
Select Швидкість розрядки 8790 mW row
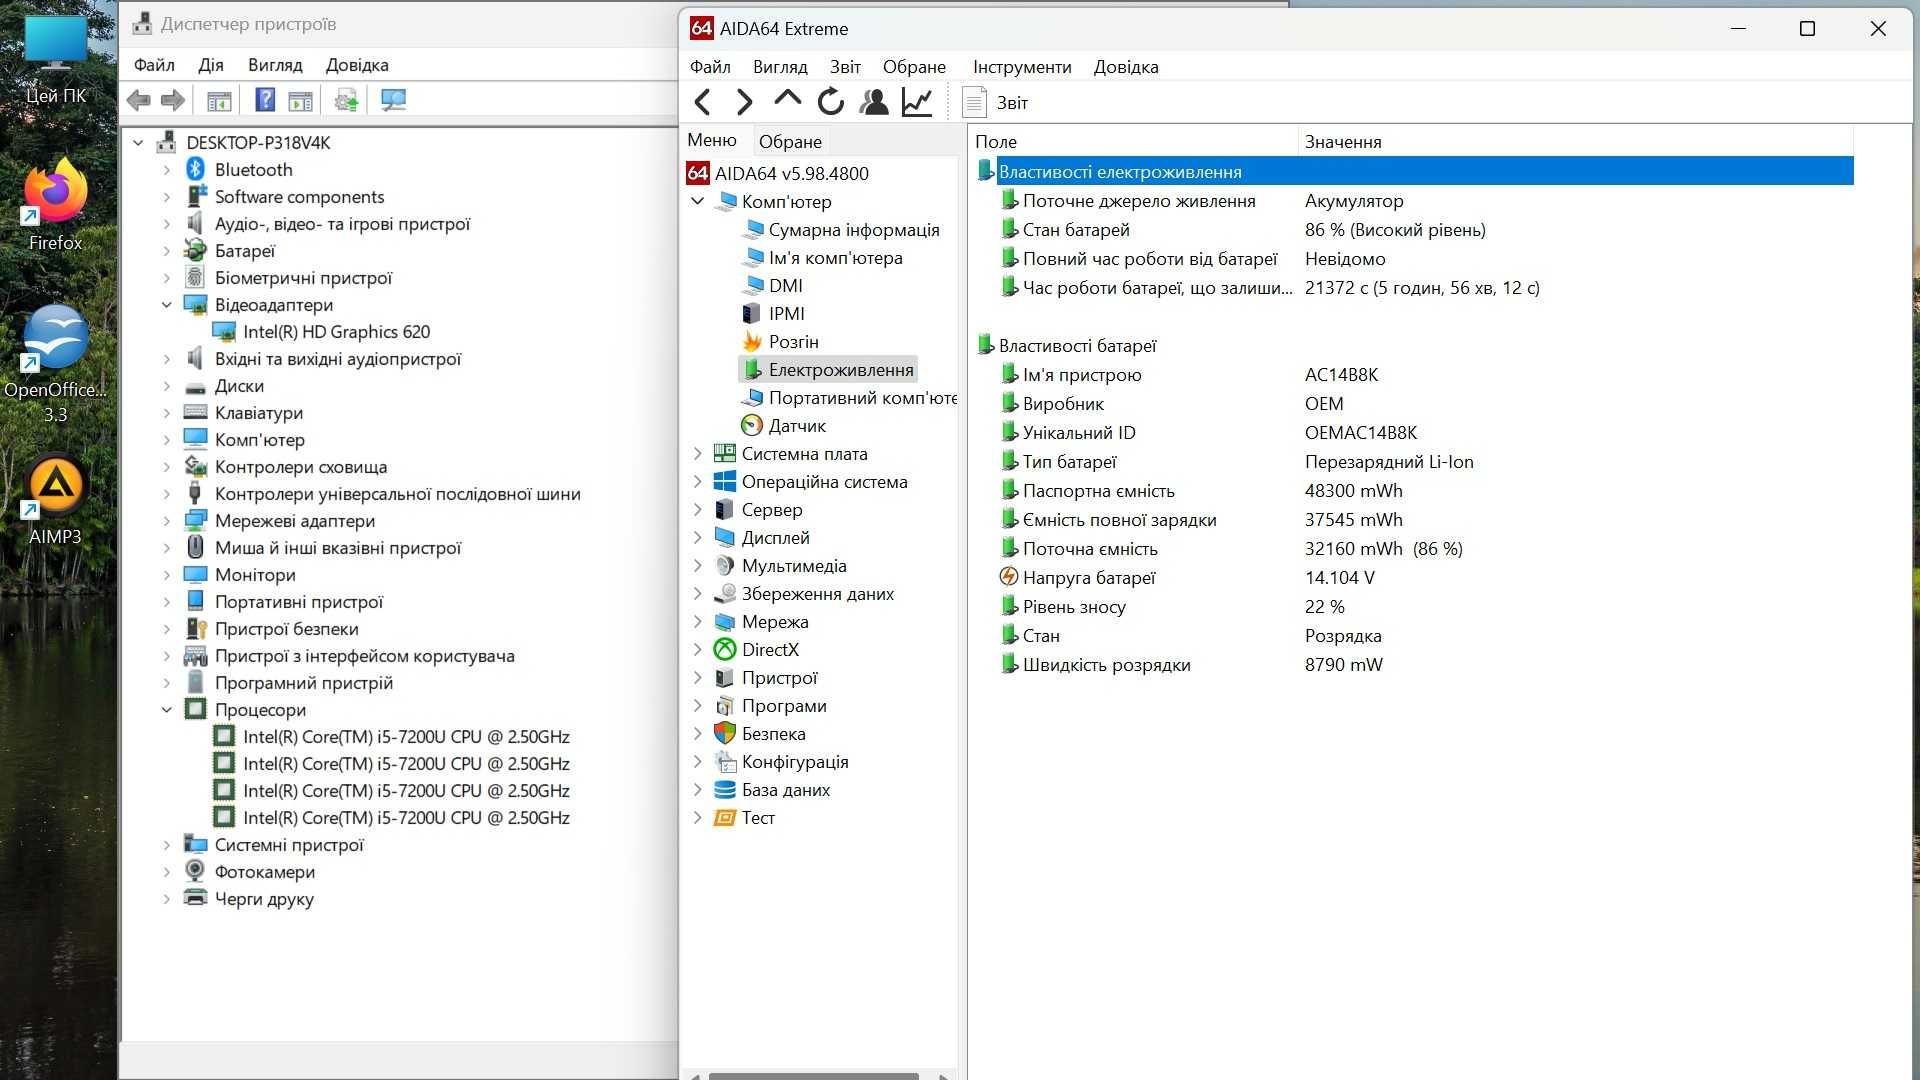click(x=1414, y=665)
